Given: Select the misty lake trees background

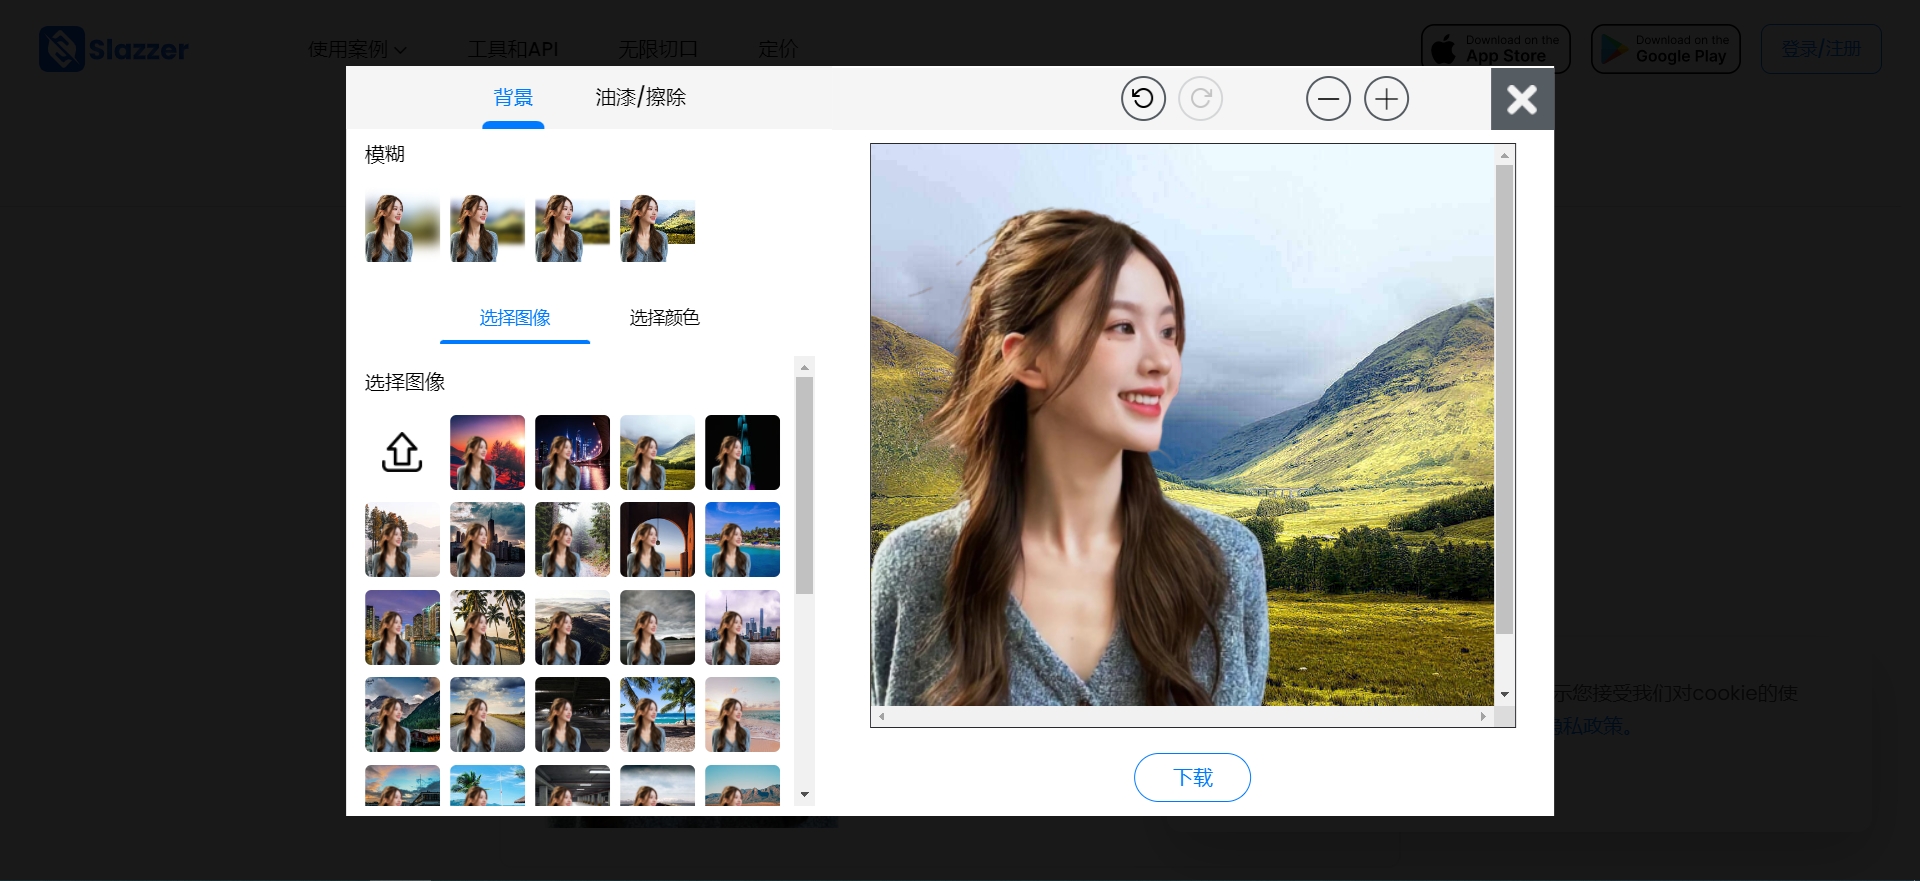Looking at the screenshot, I should (402, 539).
